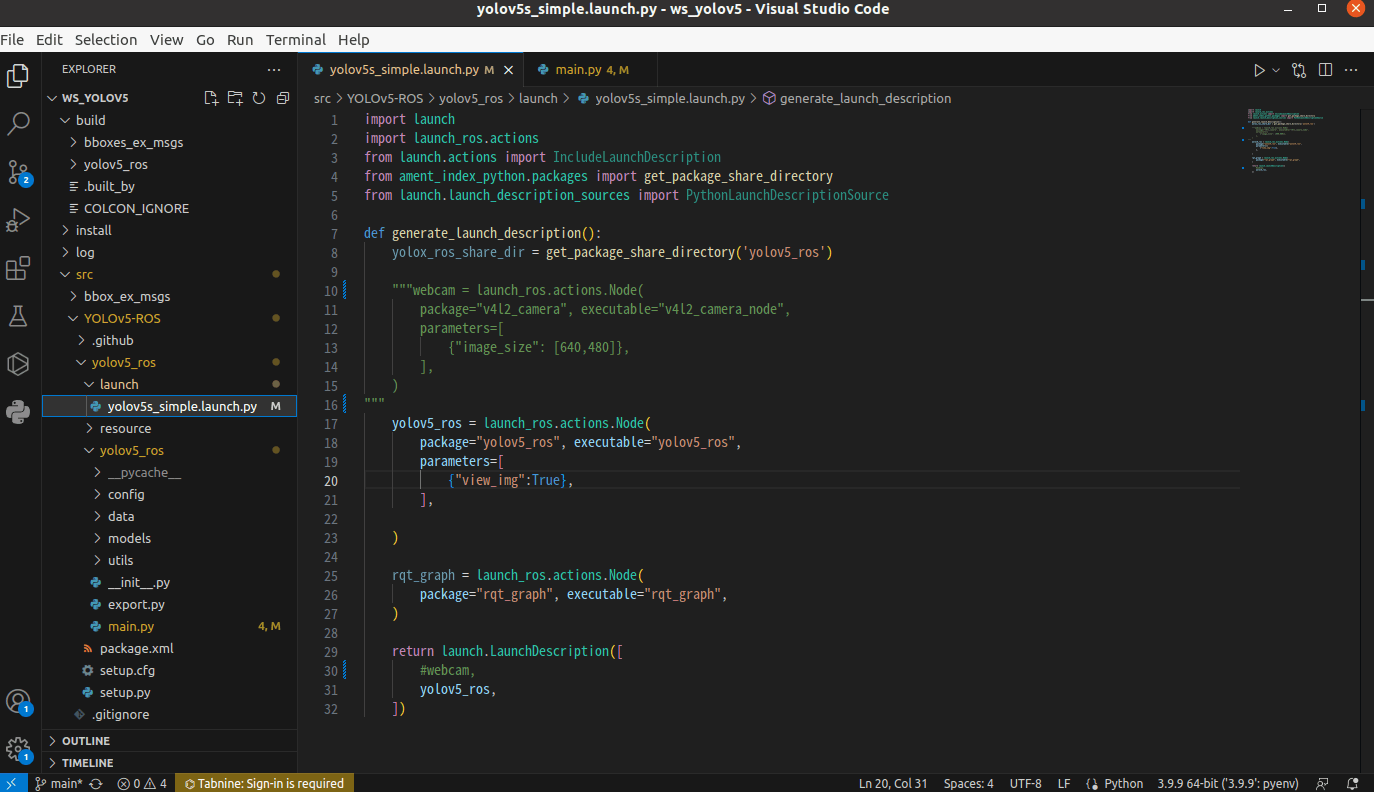Expand the install folder
Viewport: 1374px width, 792px height.
coord(169,230)
